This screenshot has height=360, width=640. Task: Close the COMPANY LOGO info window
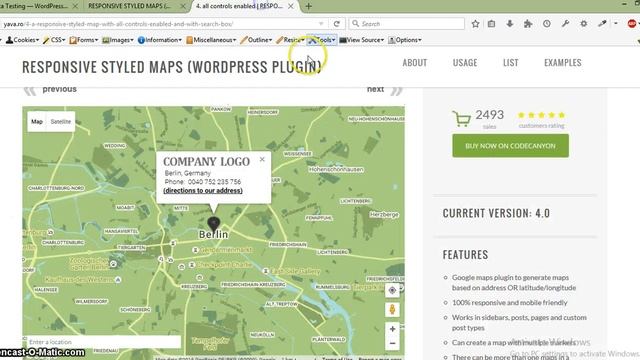pos(262,159)
